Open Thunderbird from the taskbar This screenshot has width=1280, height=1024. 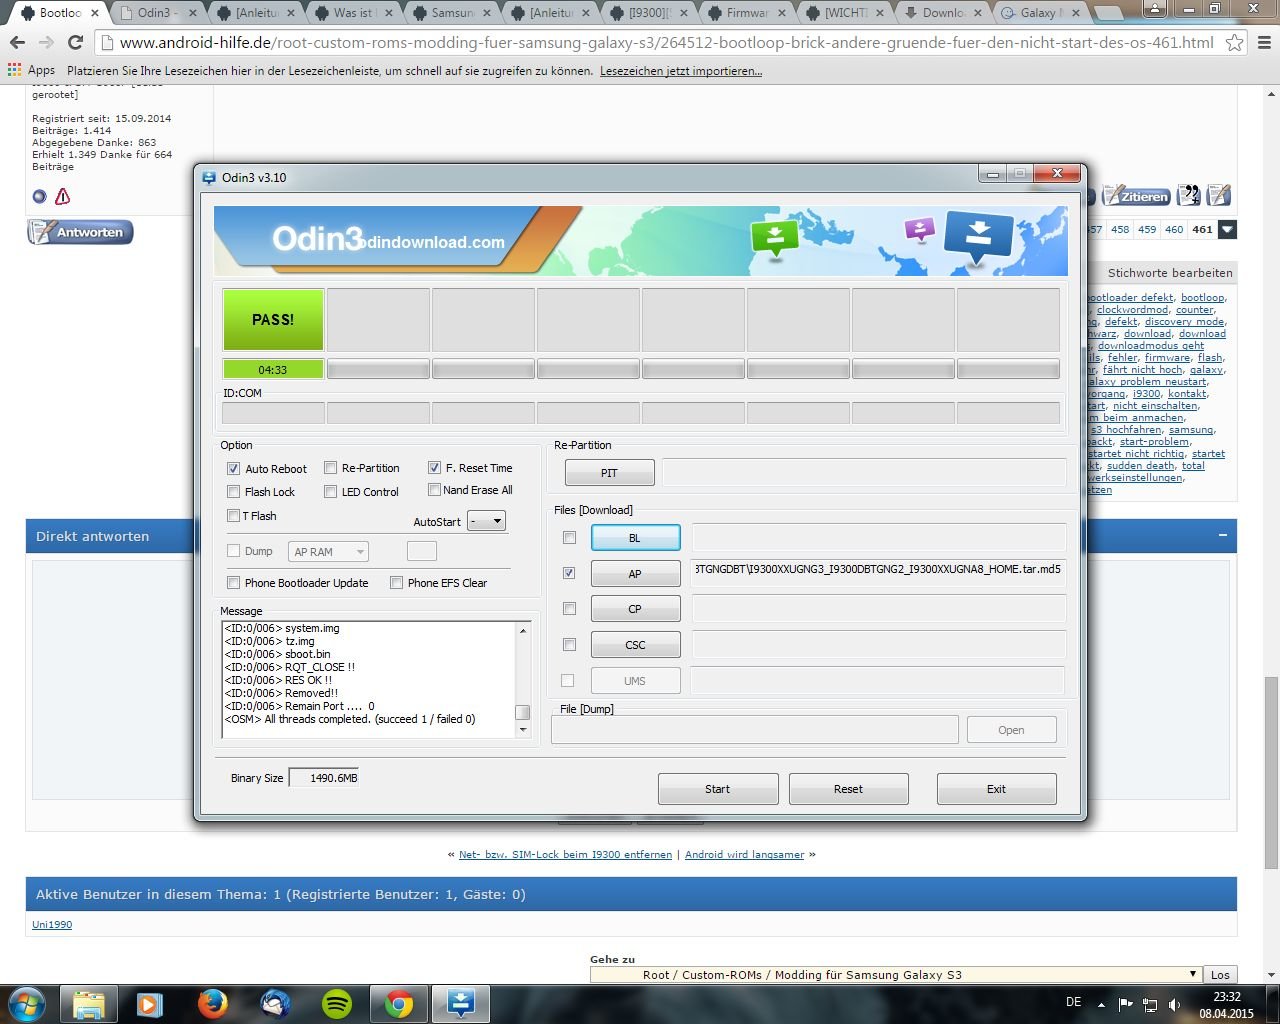point(275,1004)
